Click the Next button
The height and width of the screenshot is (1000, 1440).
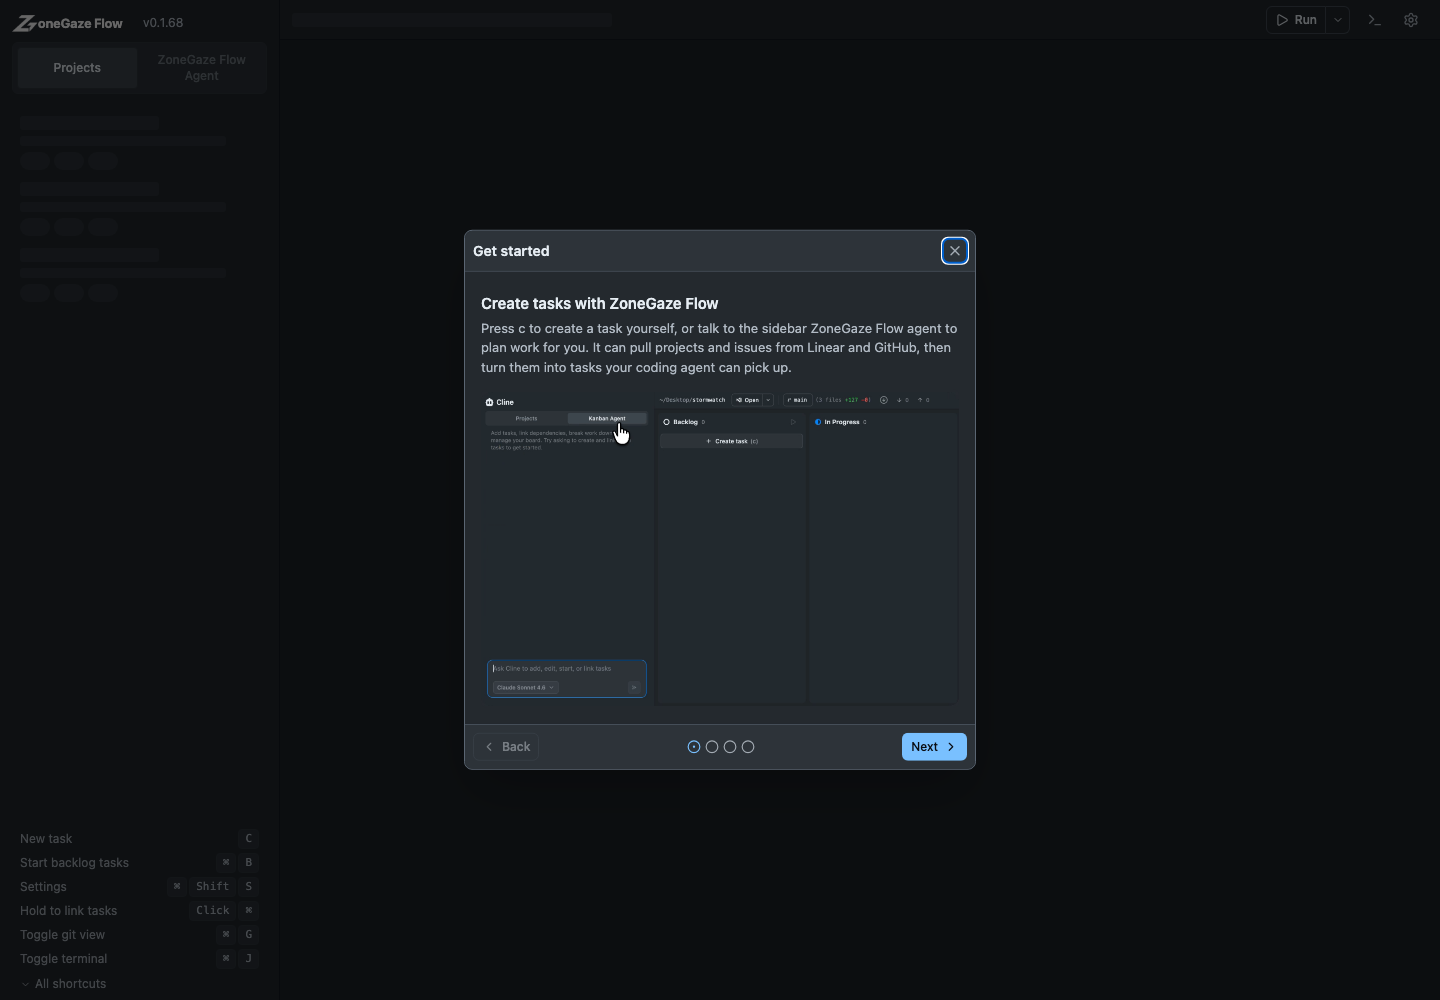point(934,747)
